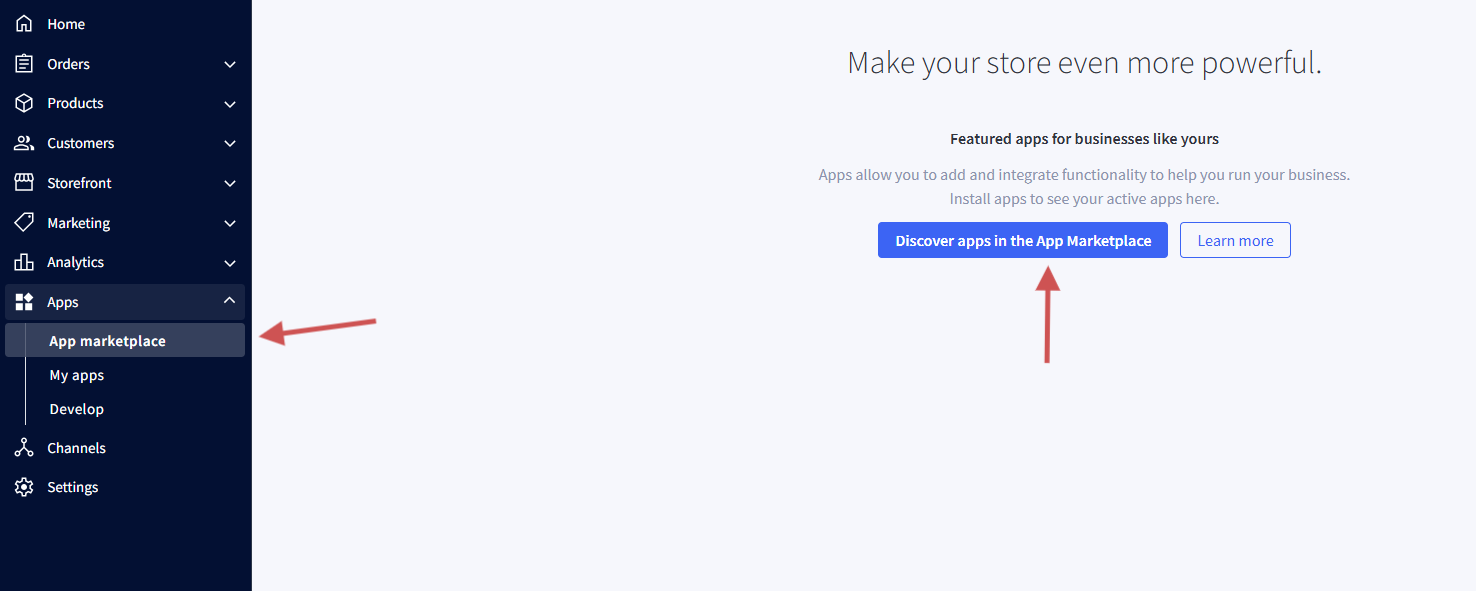The image size is (1476, 591).
Task: Collapse the Apps section chevron
Action: (x=230, y=301)
